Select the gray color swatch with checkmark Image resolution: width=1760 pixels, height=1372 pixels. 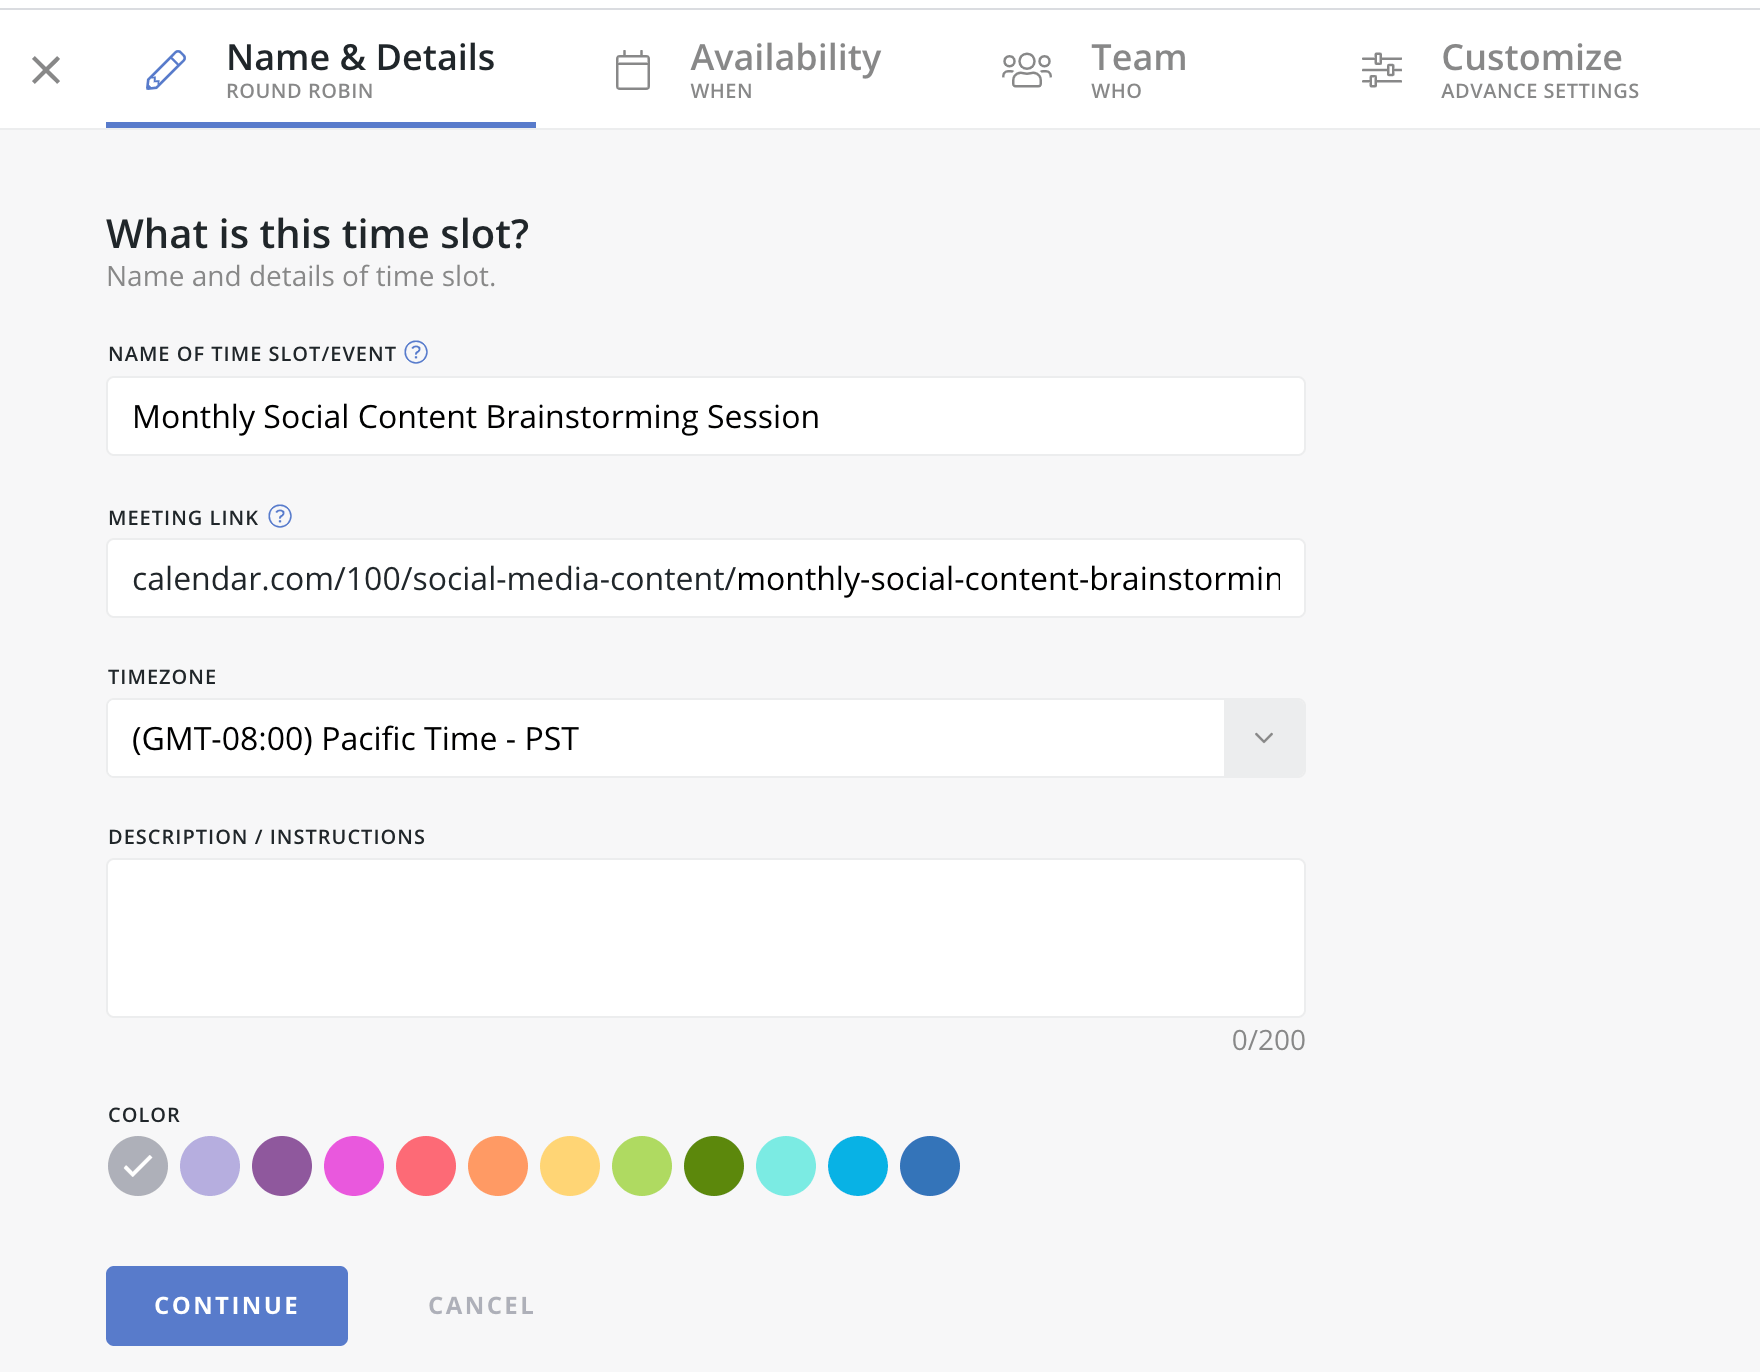point(138,1166)
